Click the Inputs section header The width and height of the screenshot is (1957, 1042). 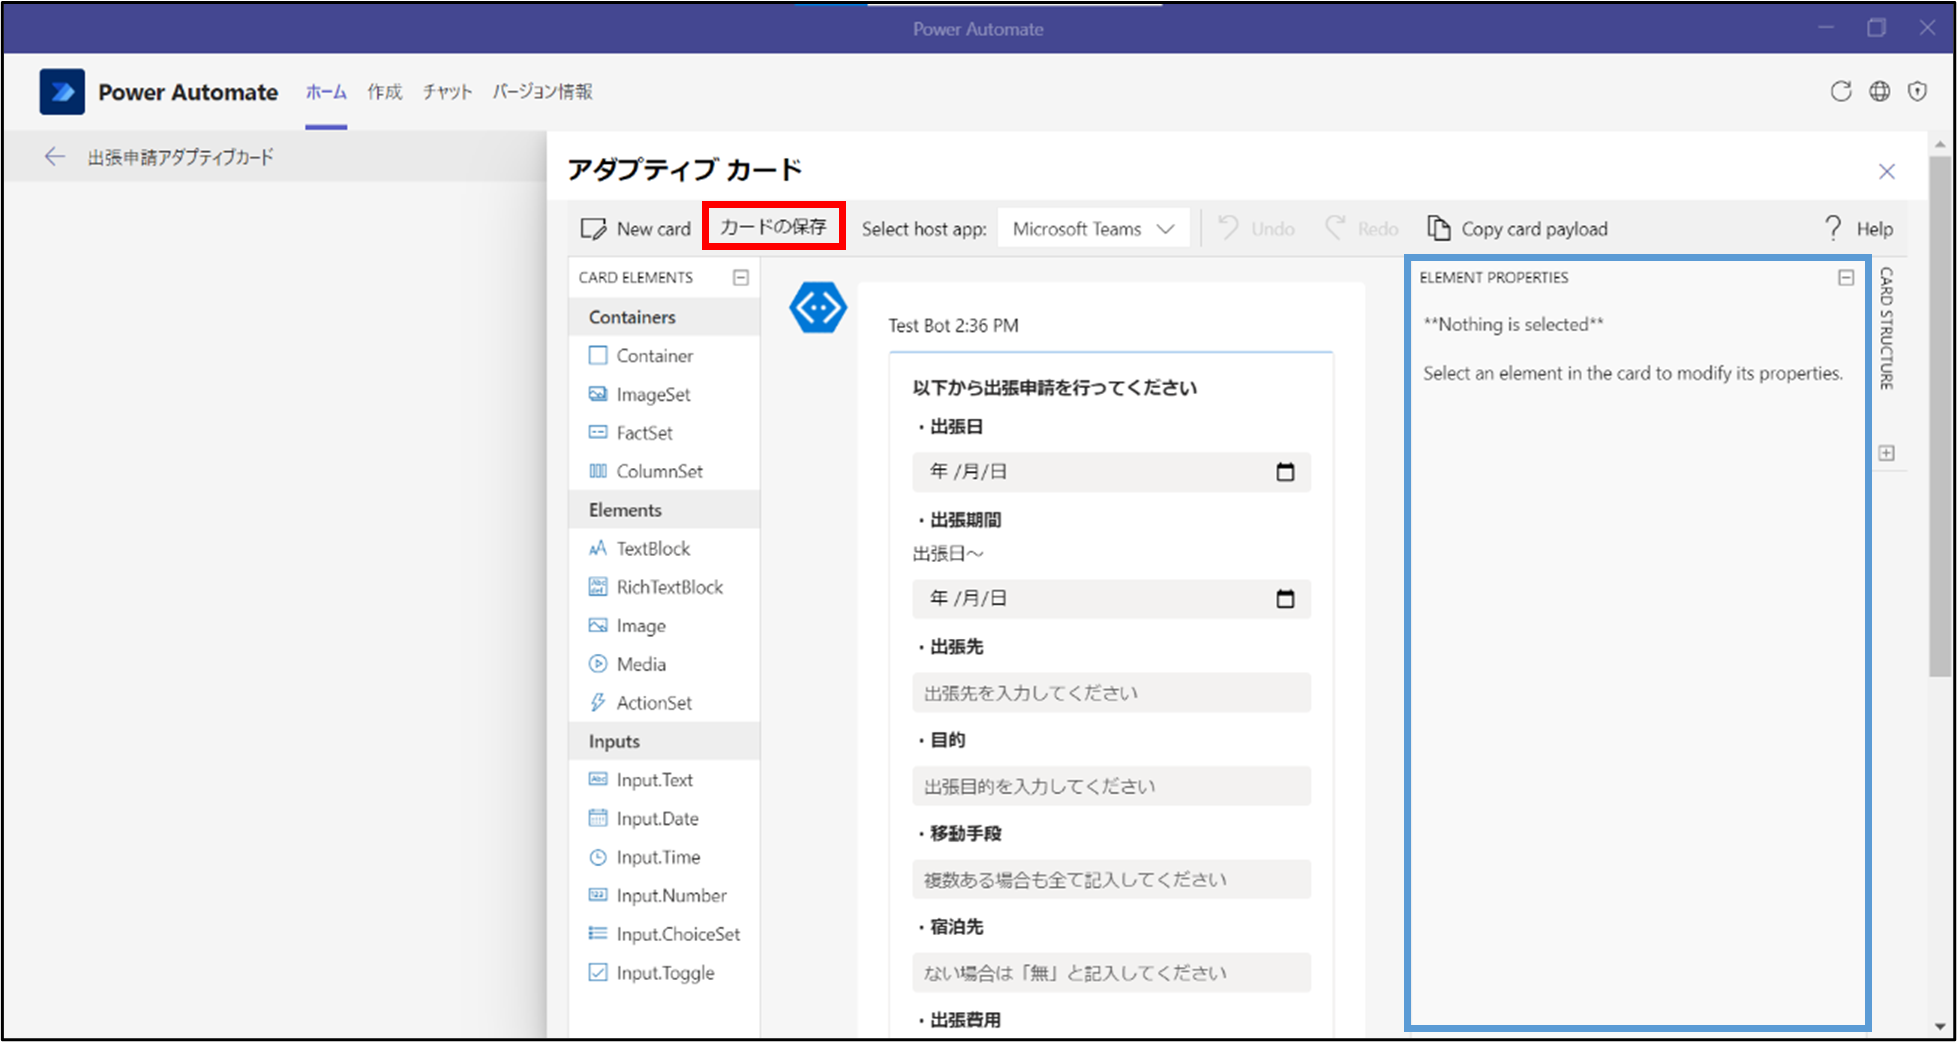[664, 741]
